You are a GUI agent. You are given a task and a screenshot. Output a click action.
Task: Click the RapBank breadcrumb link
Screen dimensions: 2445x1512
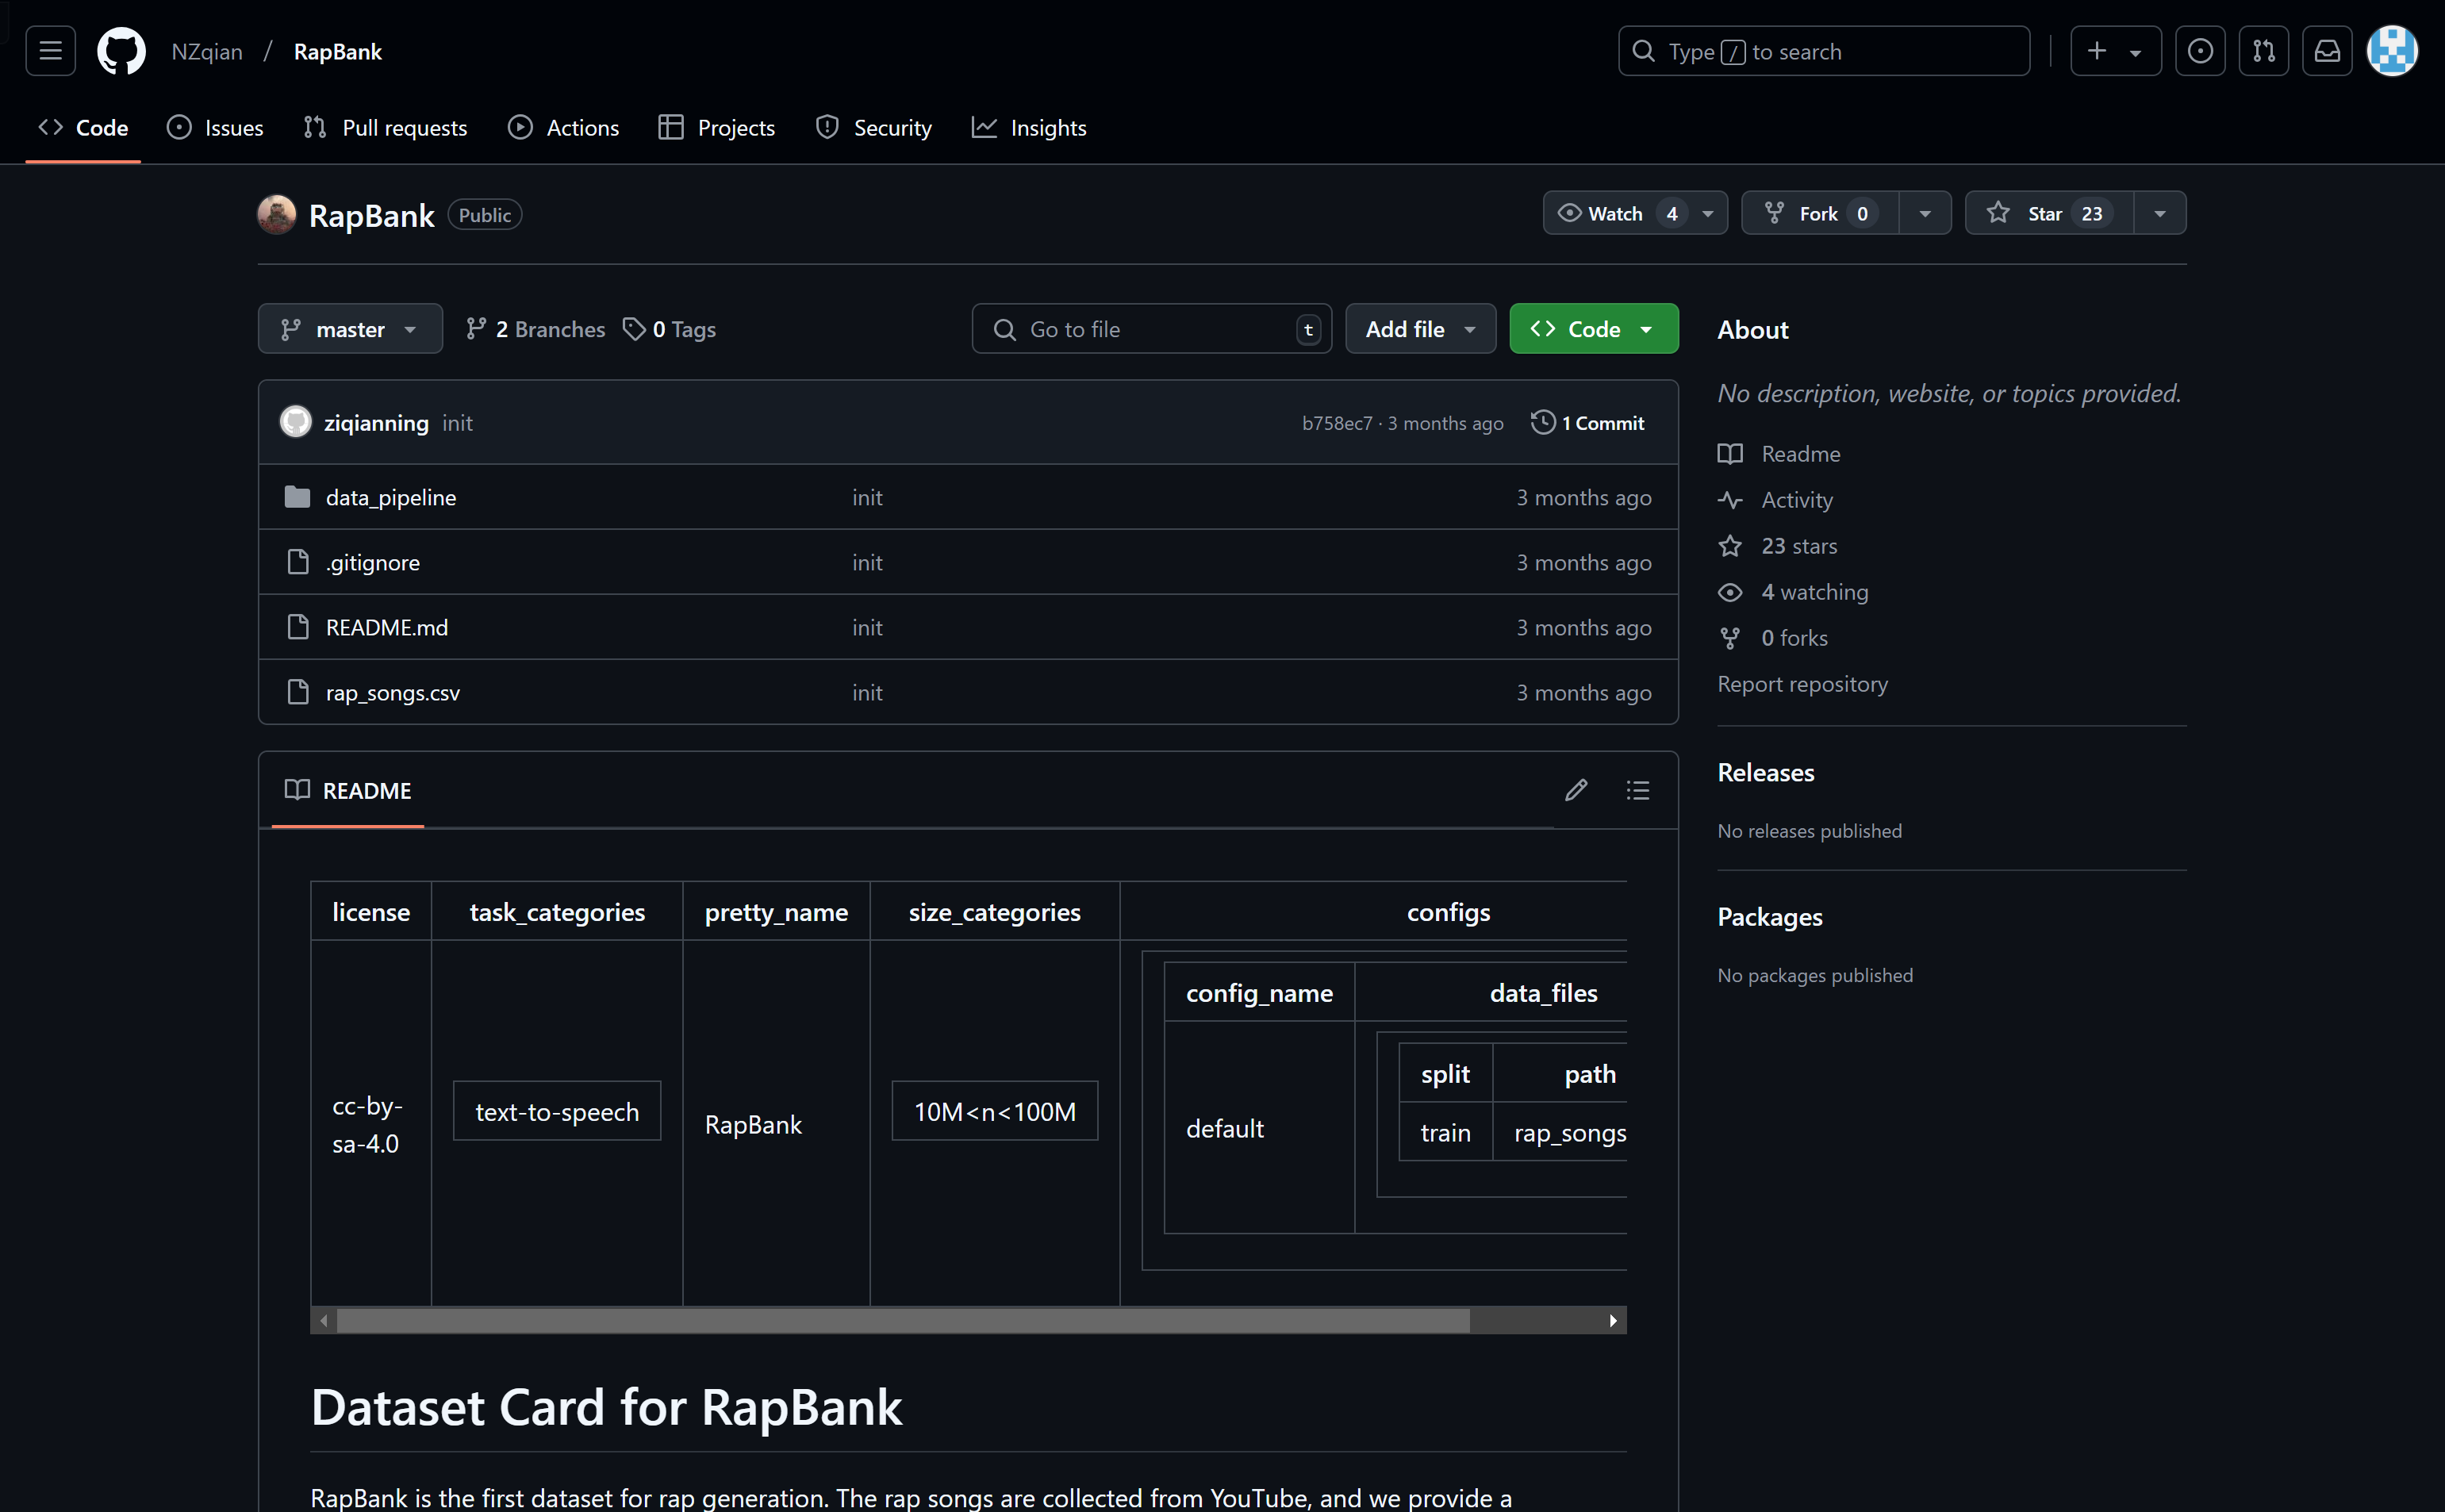pos(338,51)
